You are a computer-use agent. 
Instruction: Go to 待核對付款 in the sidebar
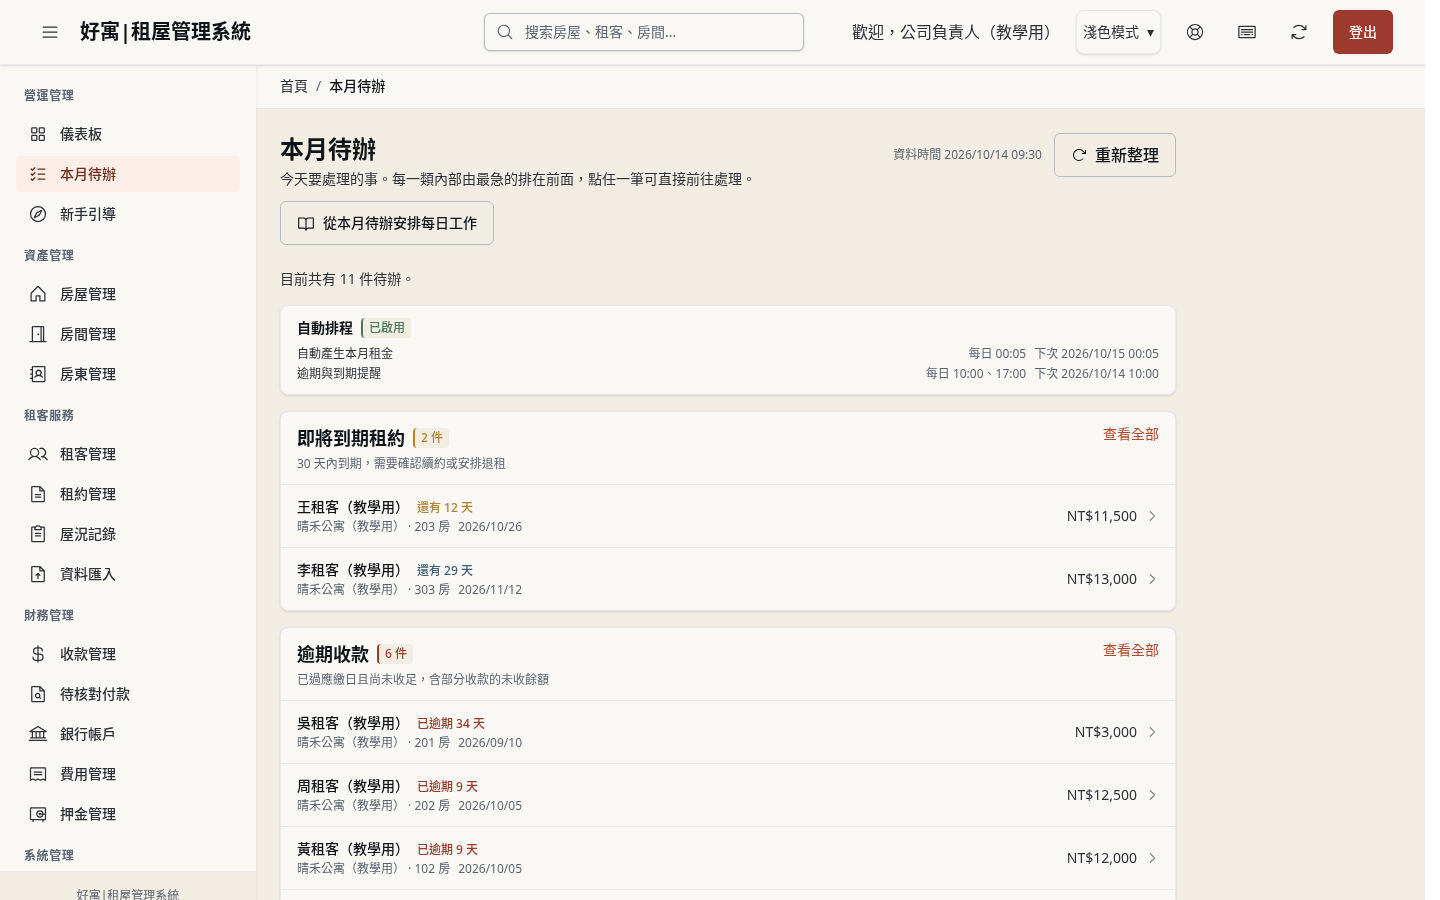128,694
